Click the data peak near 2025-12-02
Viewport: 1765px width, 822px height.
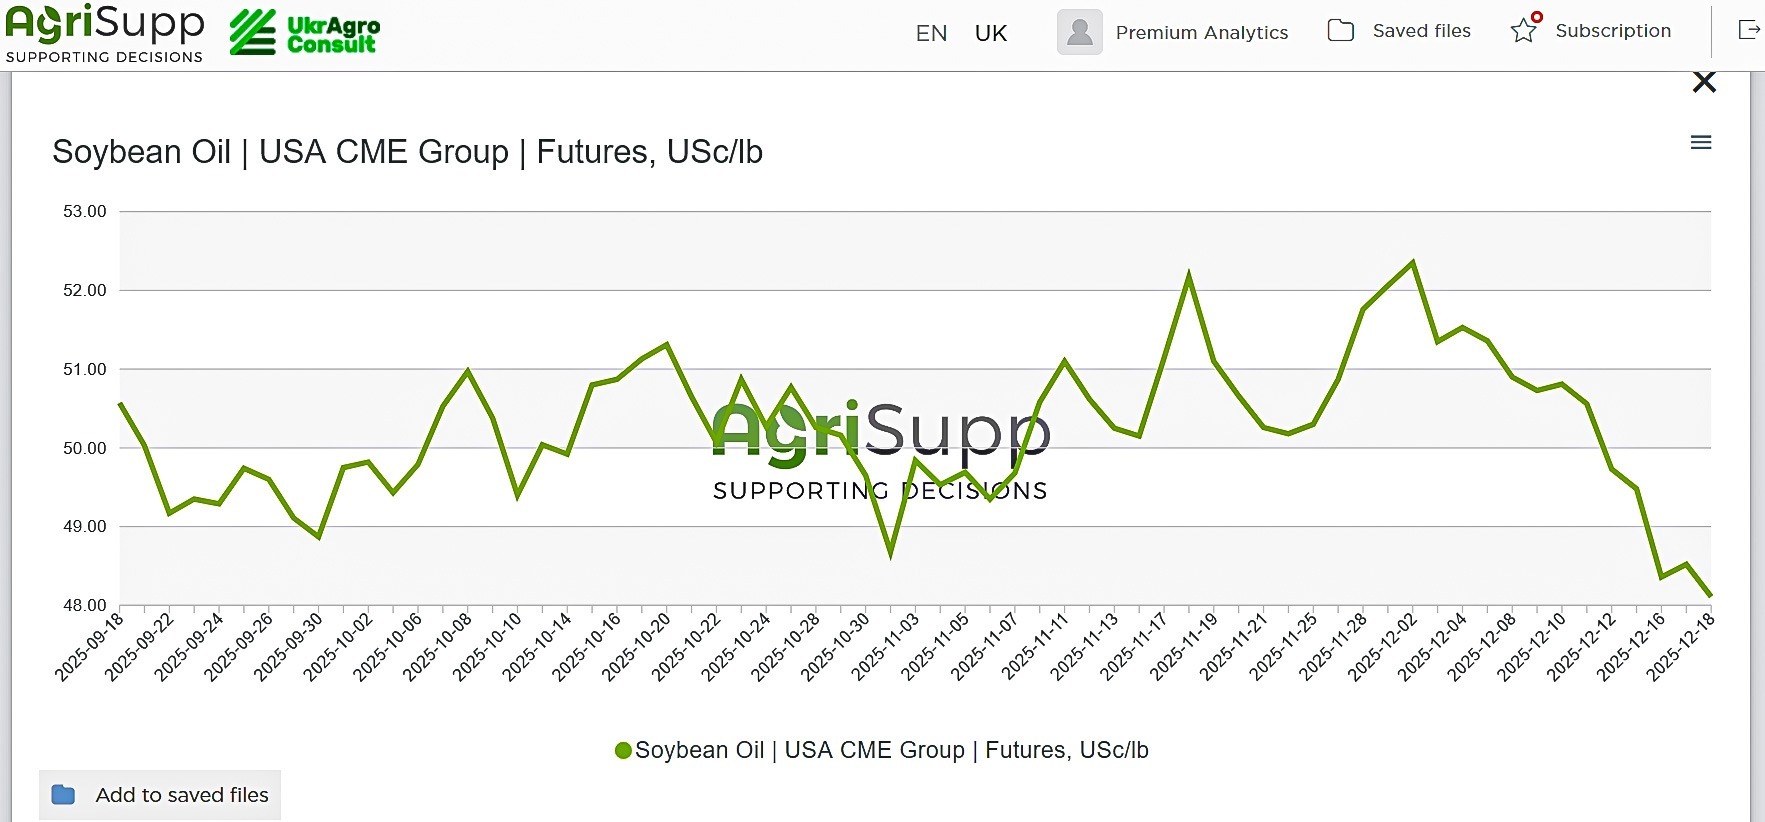[1412, 263]
